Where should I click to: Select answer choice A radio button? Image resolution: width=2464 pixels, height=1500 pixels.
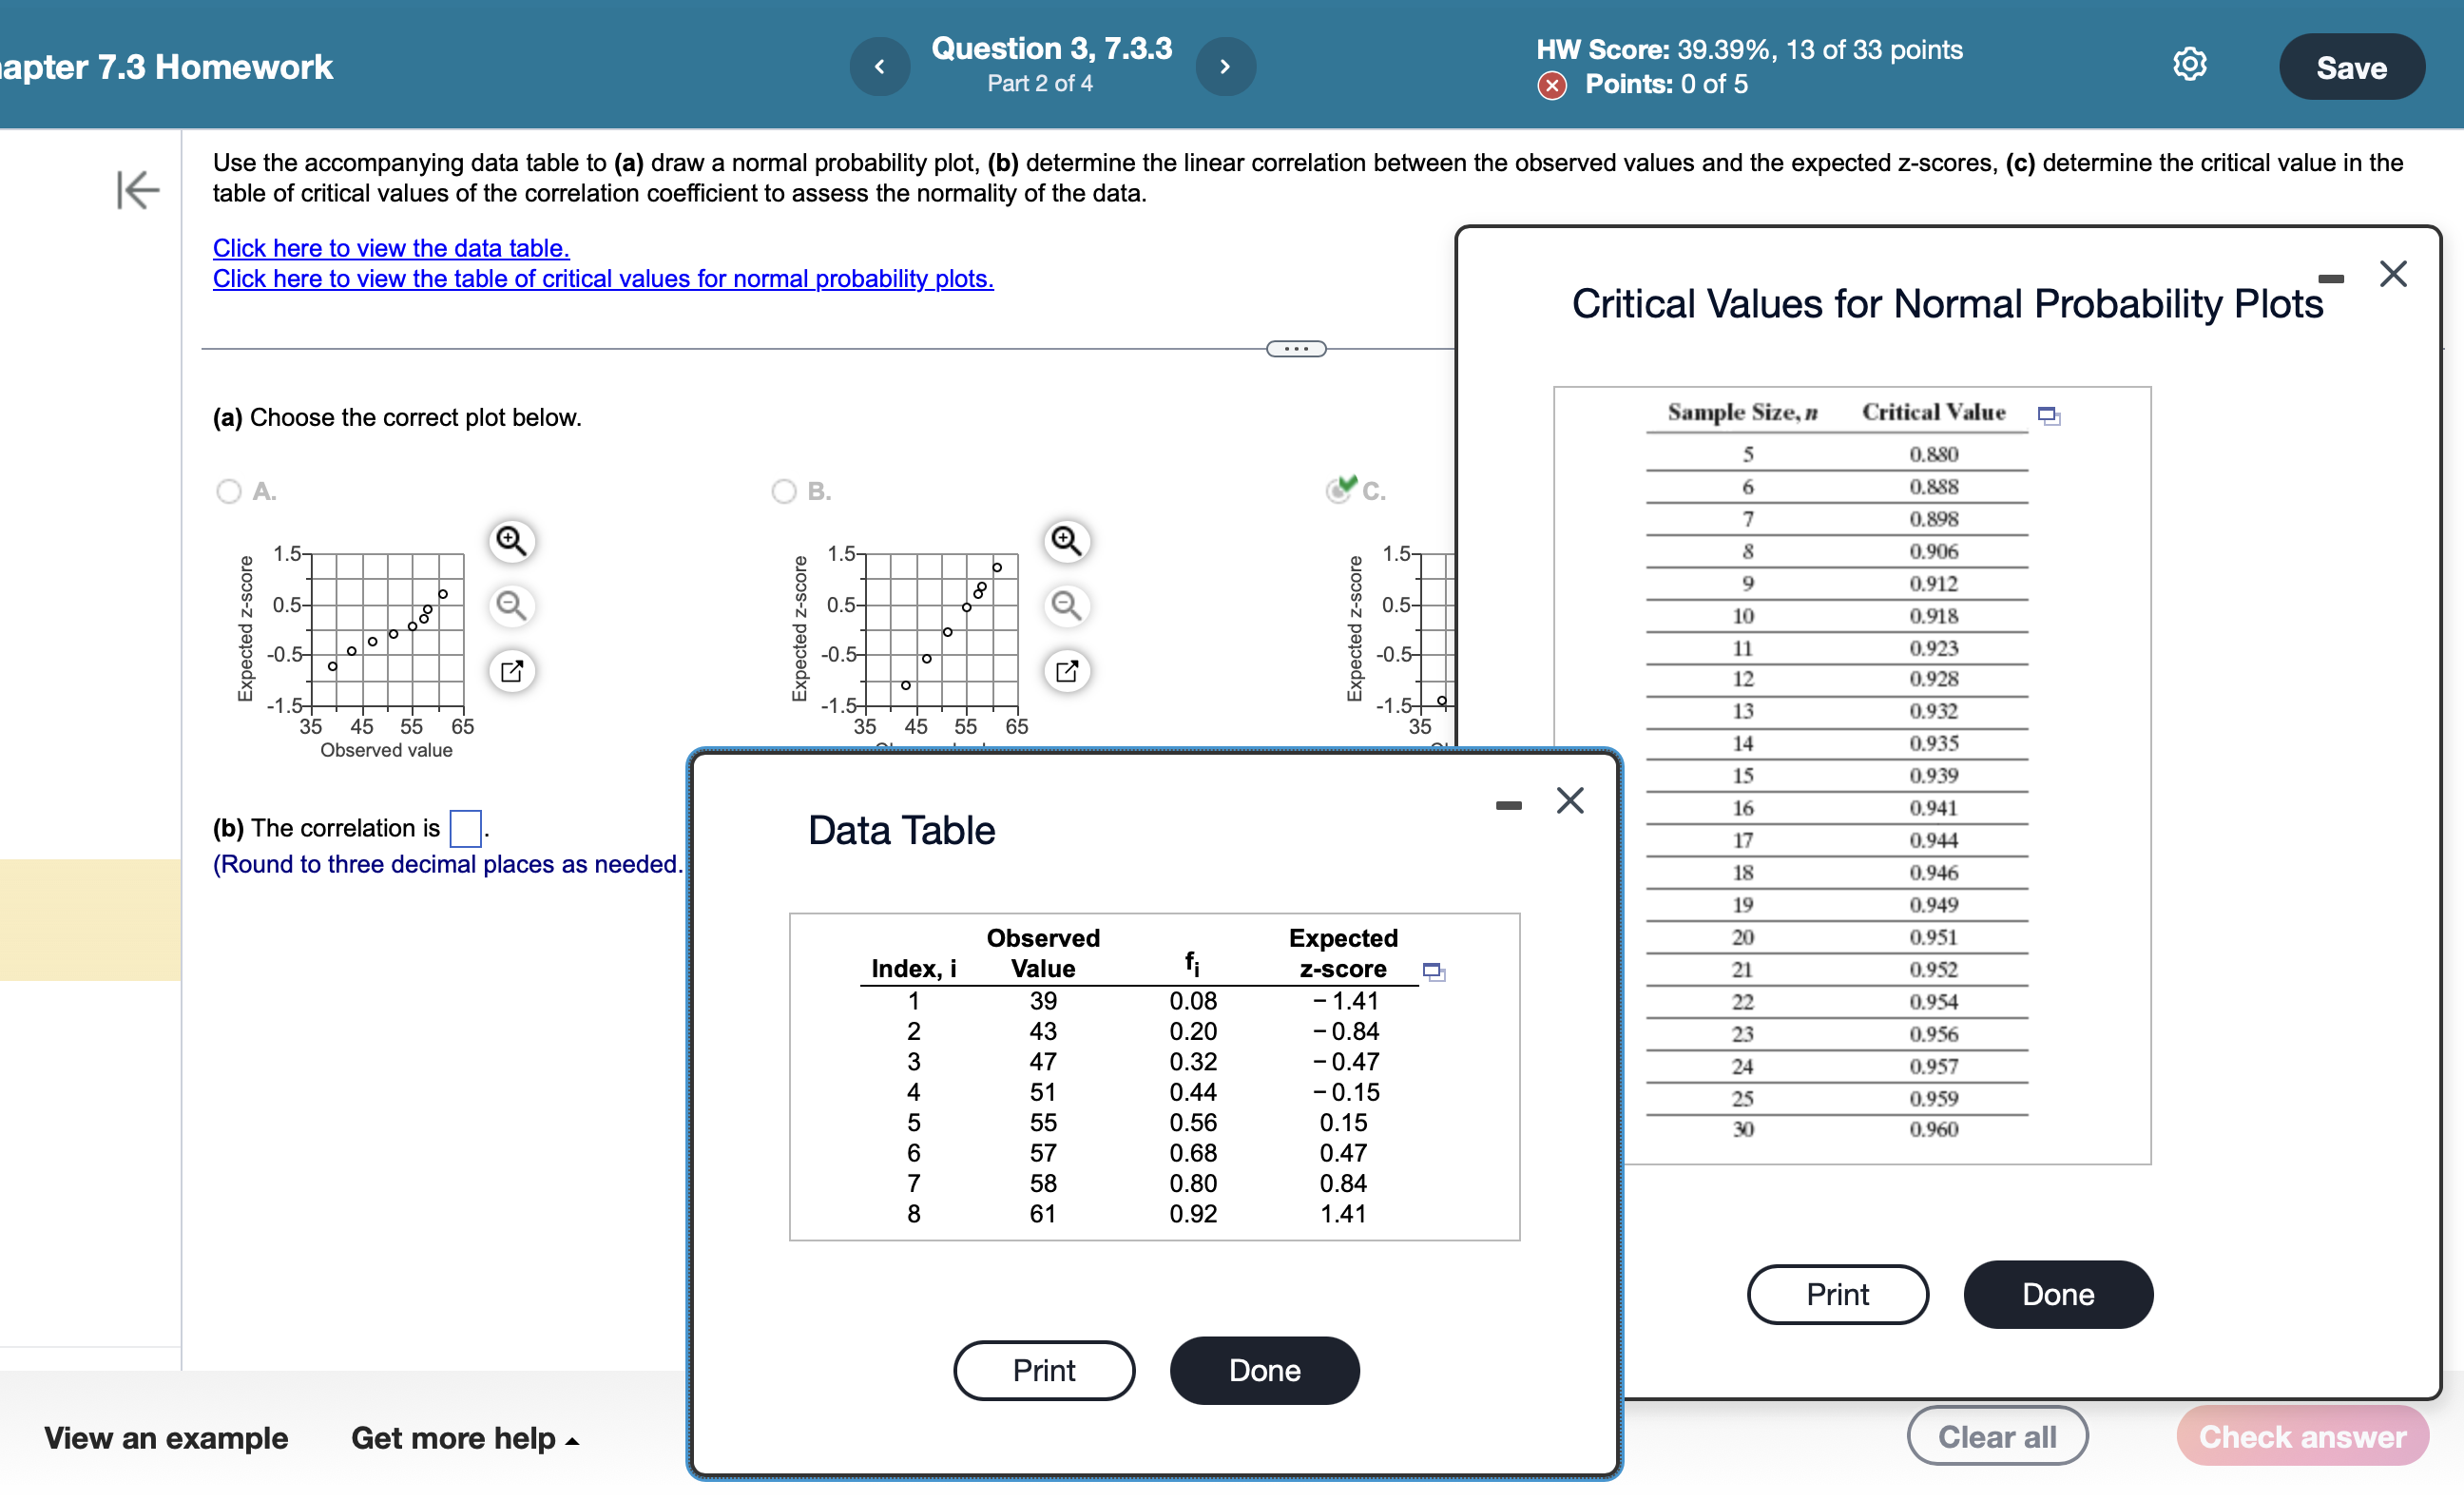(x=228, y=491)
